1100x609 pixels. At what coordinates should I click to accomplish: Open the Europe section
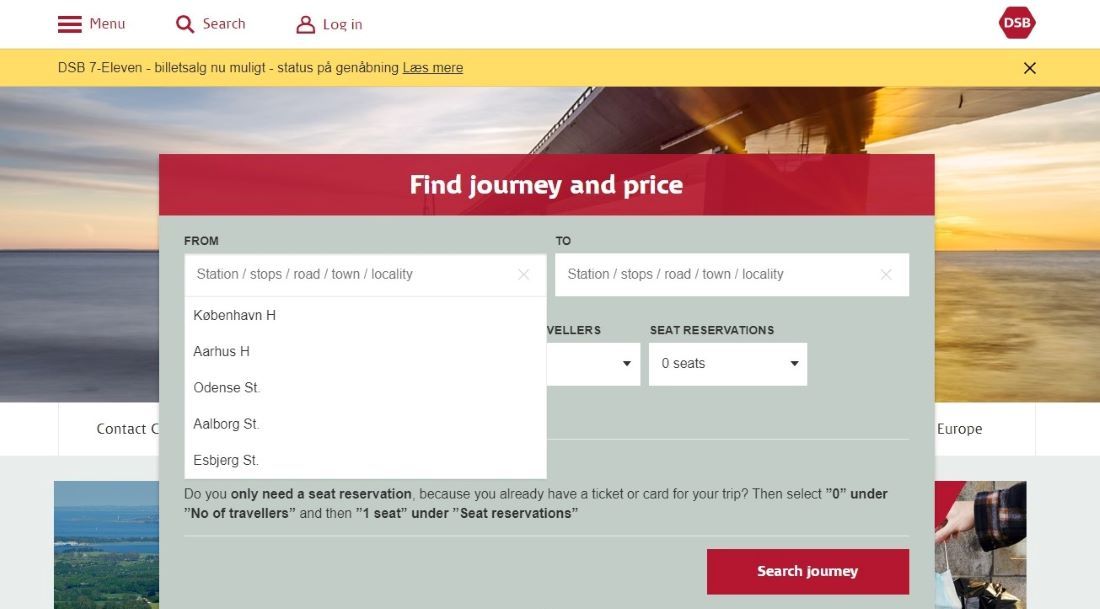point(959,428)
